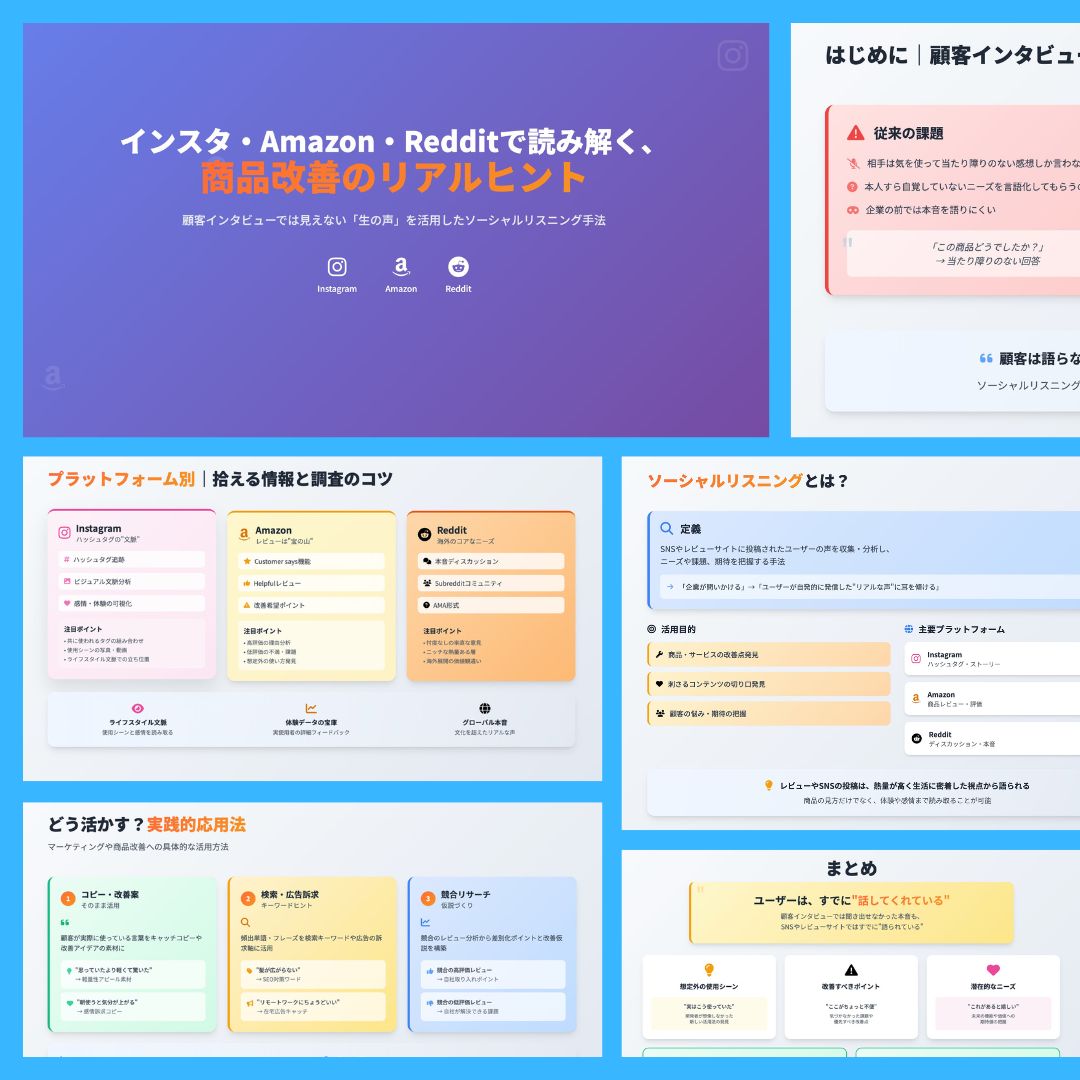Click the wrench icon beside 商品・サービスの改善点発見
Image resolution: width=1080 pixels, height=1080 pixels.
click(659, 654)
